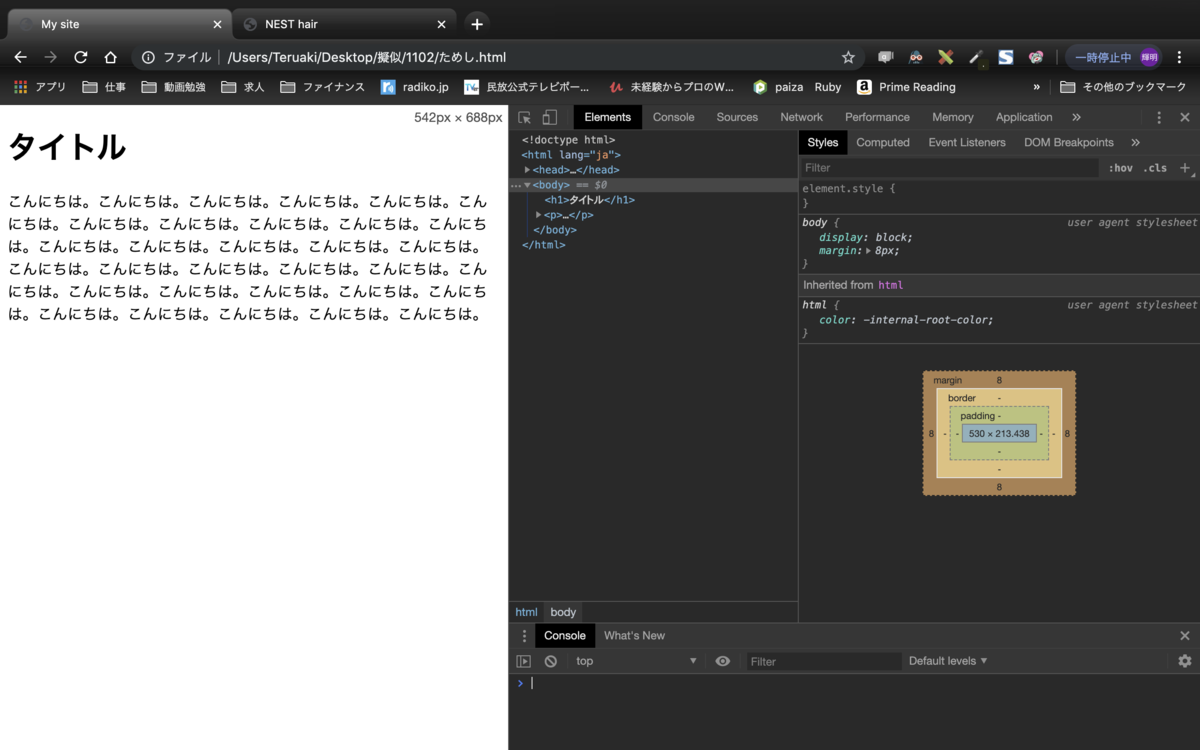Click the html link under Inherited from
The height and width of the screenshot is (750, 1200).
click(890, 285)
